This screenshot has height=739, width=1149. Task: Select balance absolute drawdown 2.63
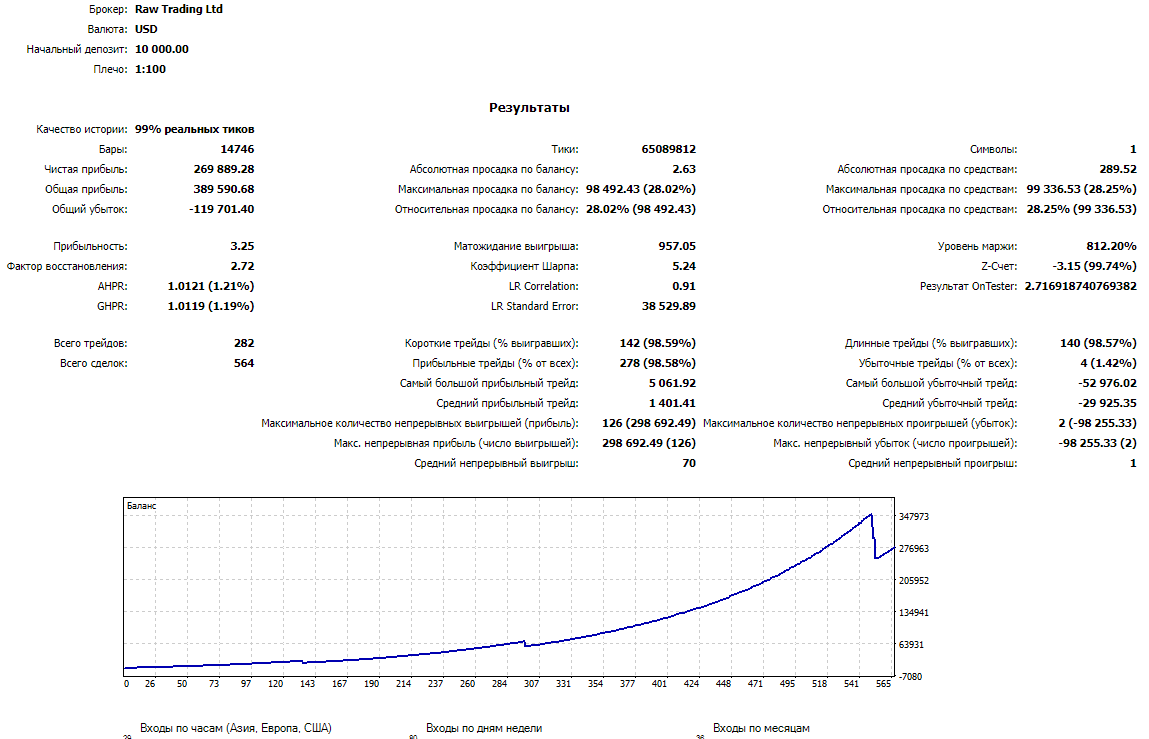pos(684,169)
